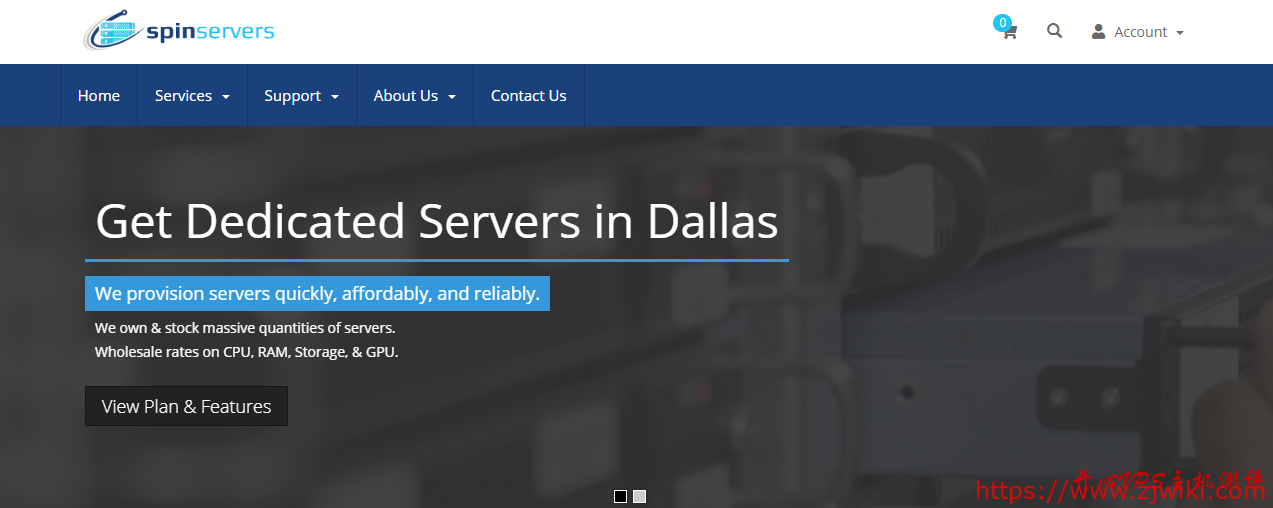Click the caret next to Services
The height and width of the screenshot is (508, 1273).
coord(226,97)
